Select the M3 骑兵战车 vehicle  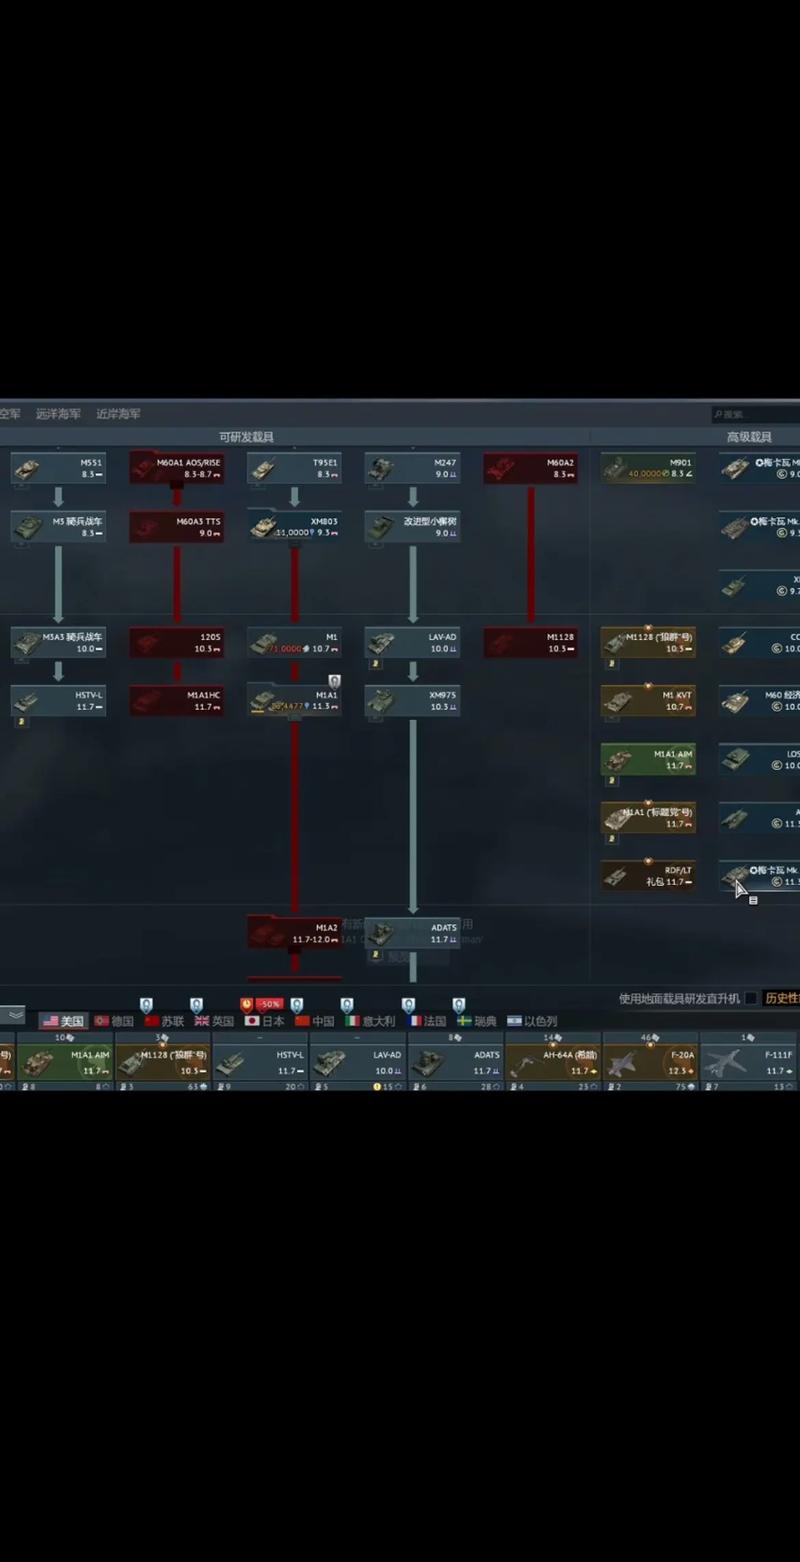coord(58,527)
